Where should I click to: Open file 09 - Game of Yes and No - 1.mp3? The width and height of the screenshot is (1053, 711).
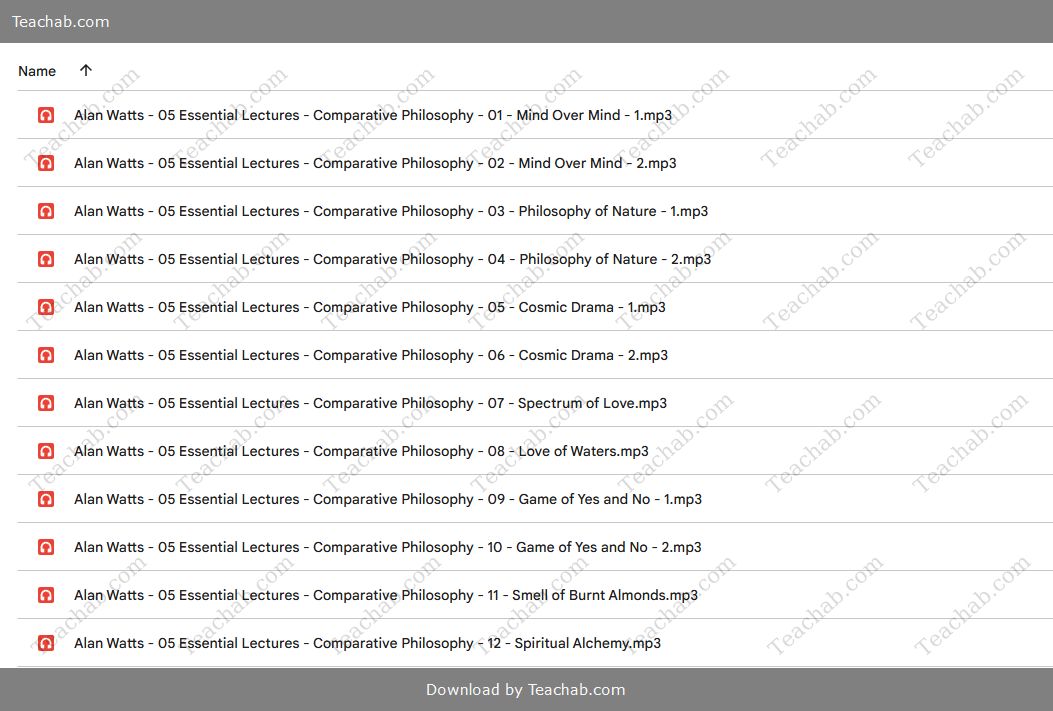coord(387,499)
